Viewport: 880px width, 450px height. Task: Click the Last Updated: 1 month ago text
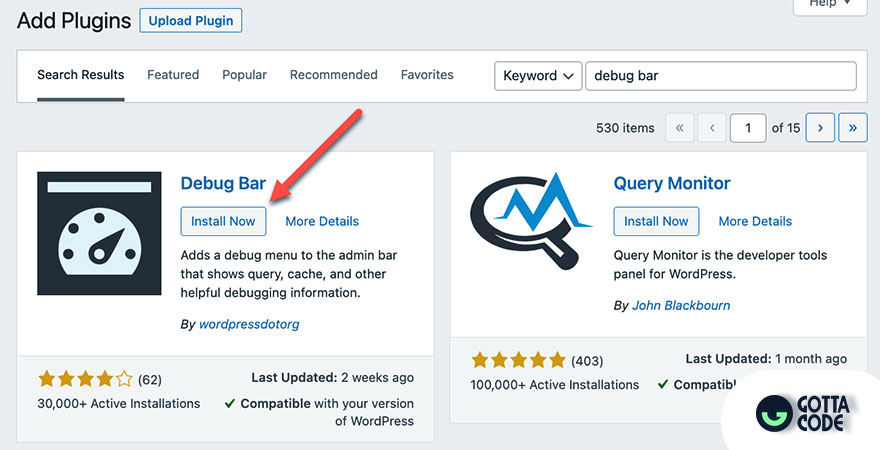coord(766,359)
